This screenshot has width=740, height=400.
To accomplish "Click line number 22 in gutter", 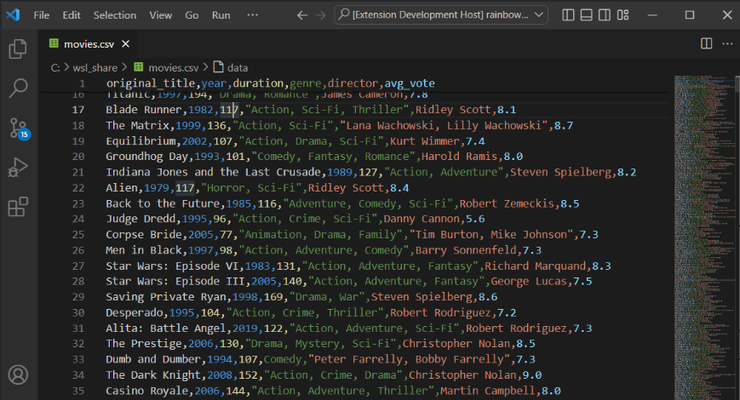I will tap(78, 188).
